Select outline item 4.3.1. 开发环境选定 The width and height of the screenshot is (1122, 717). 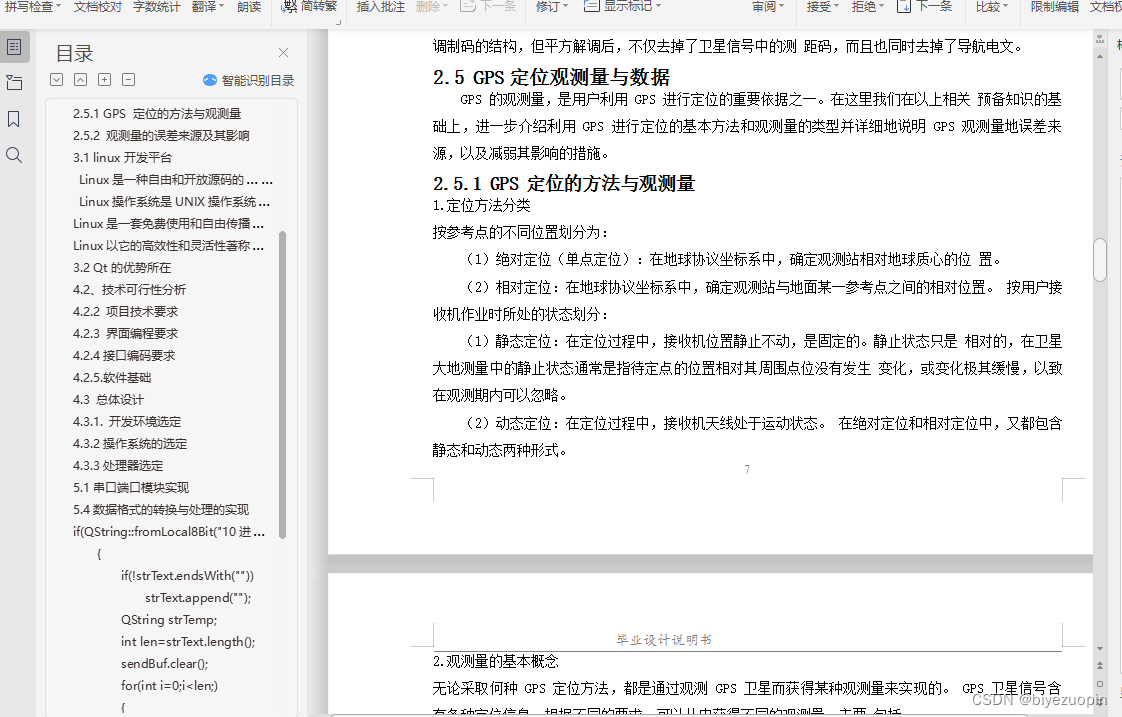(127, 422)
